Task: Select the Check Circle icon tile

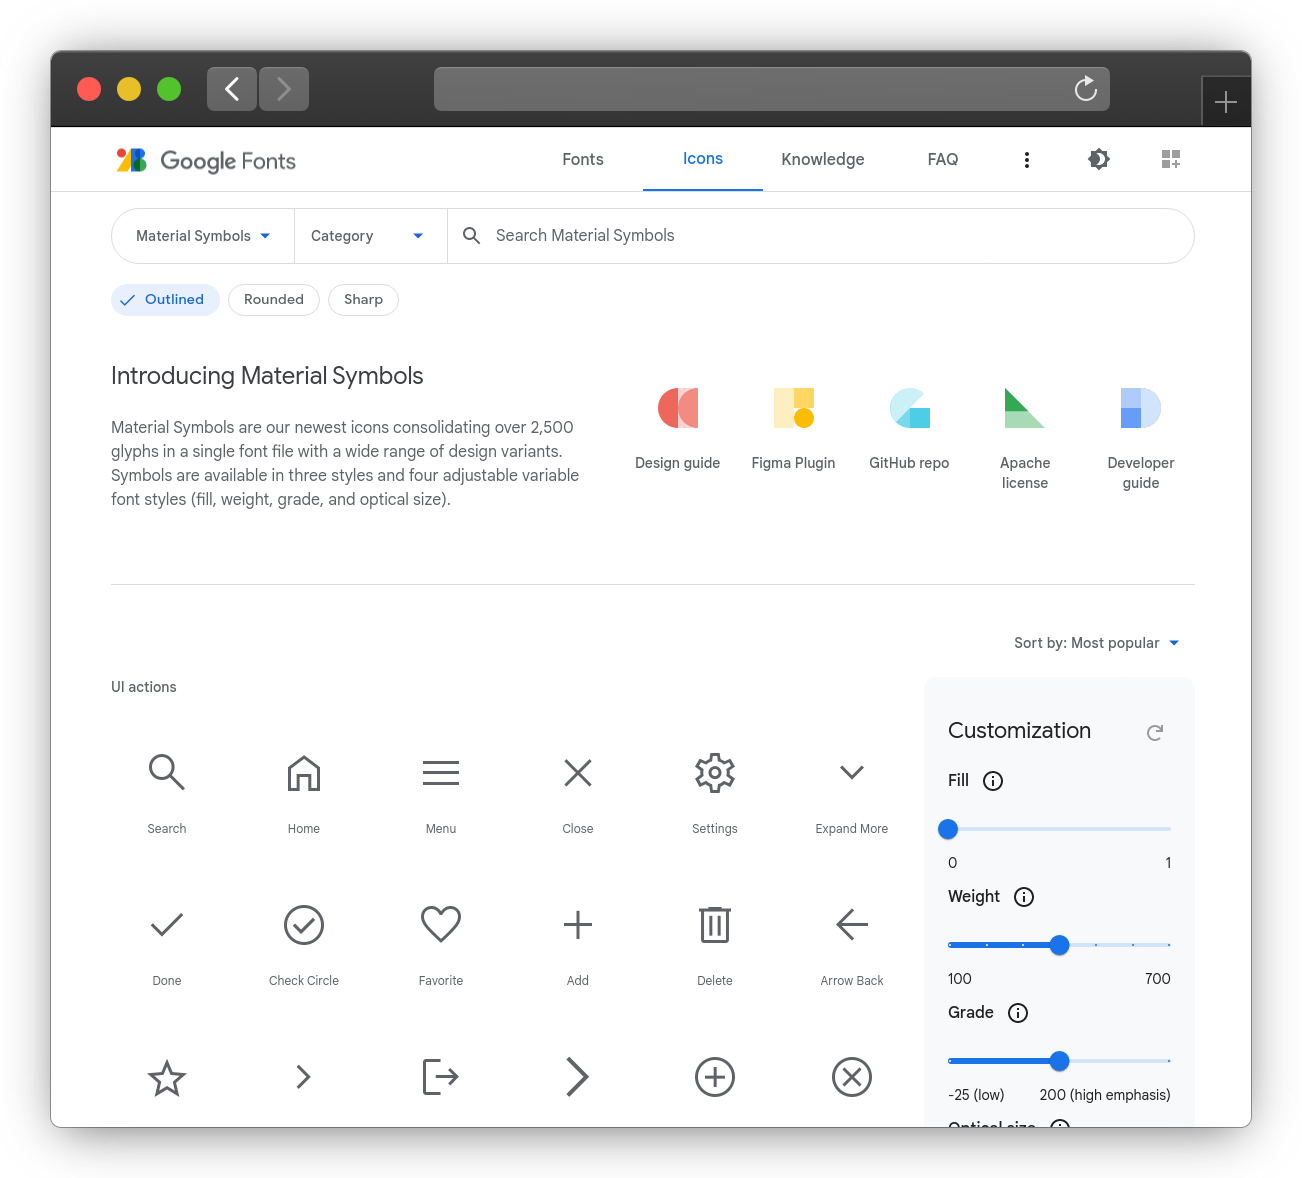Action: pos(304,944)
